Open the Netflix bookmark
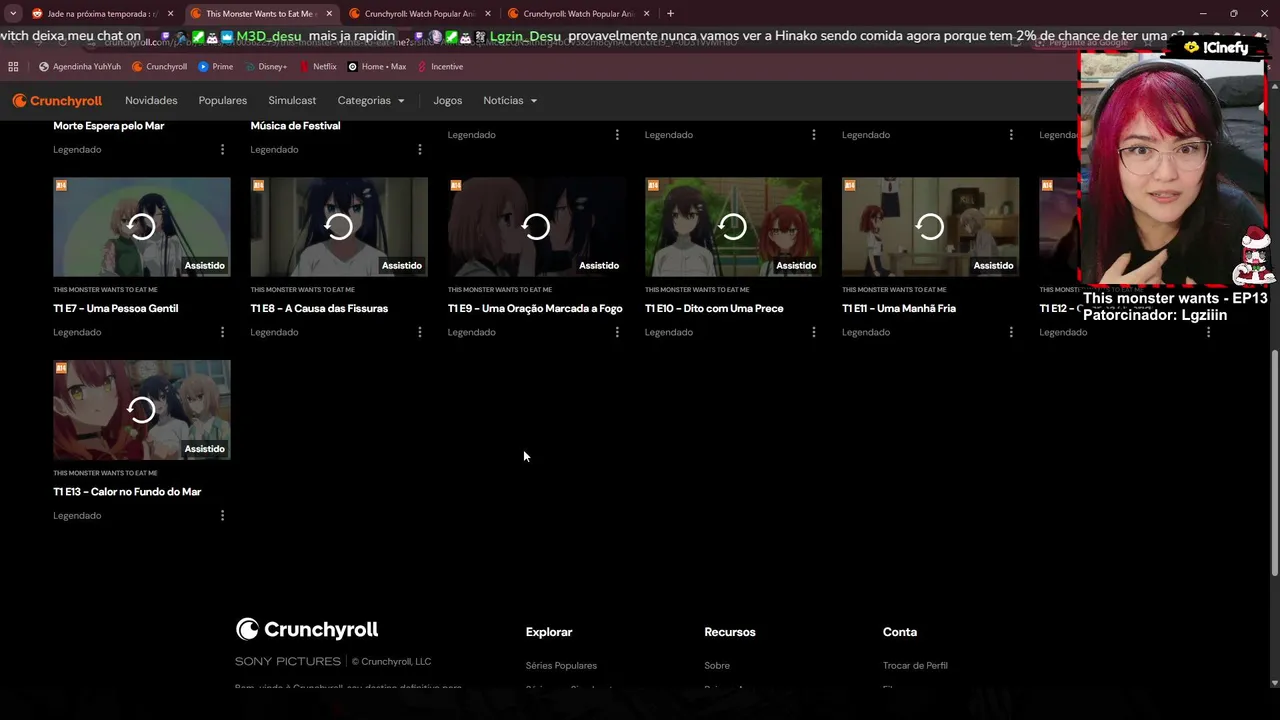 318,67
